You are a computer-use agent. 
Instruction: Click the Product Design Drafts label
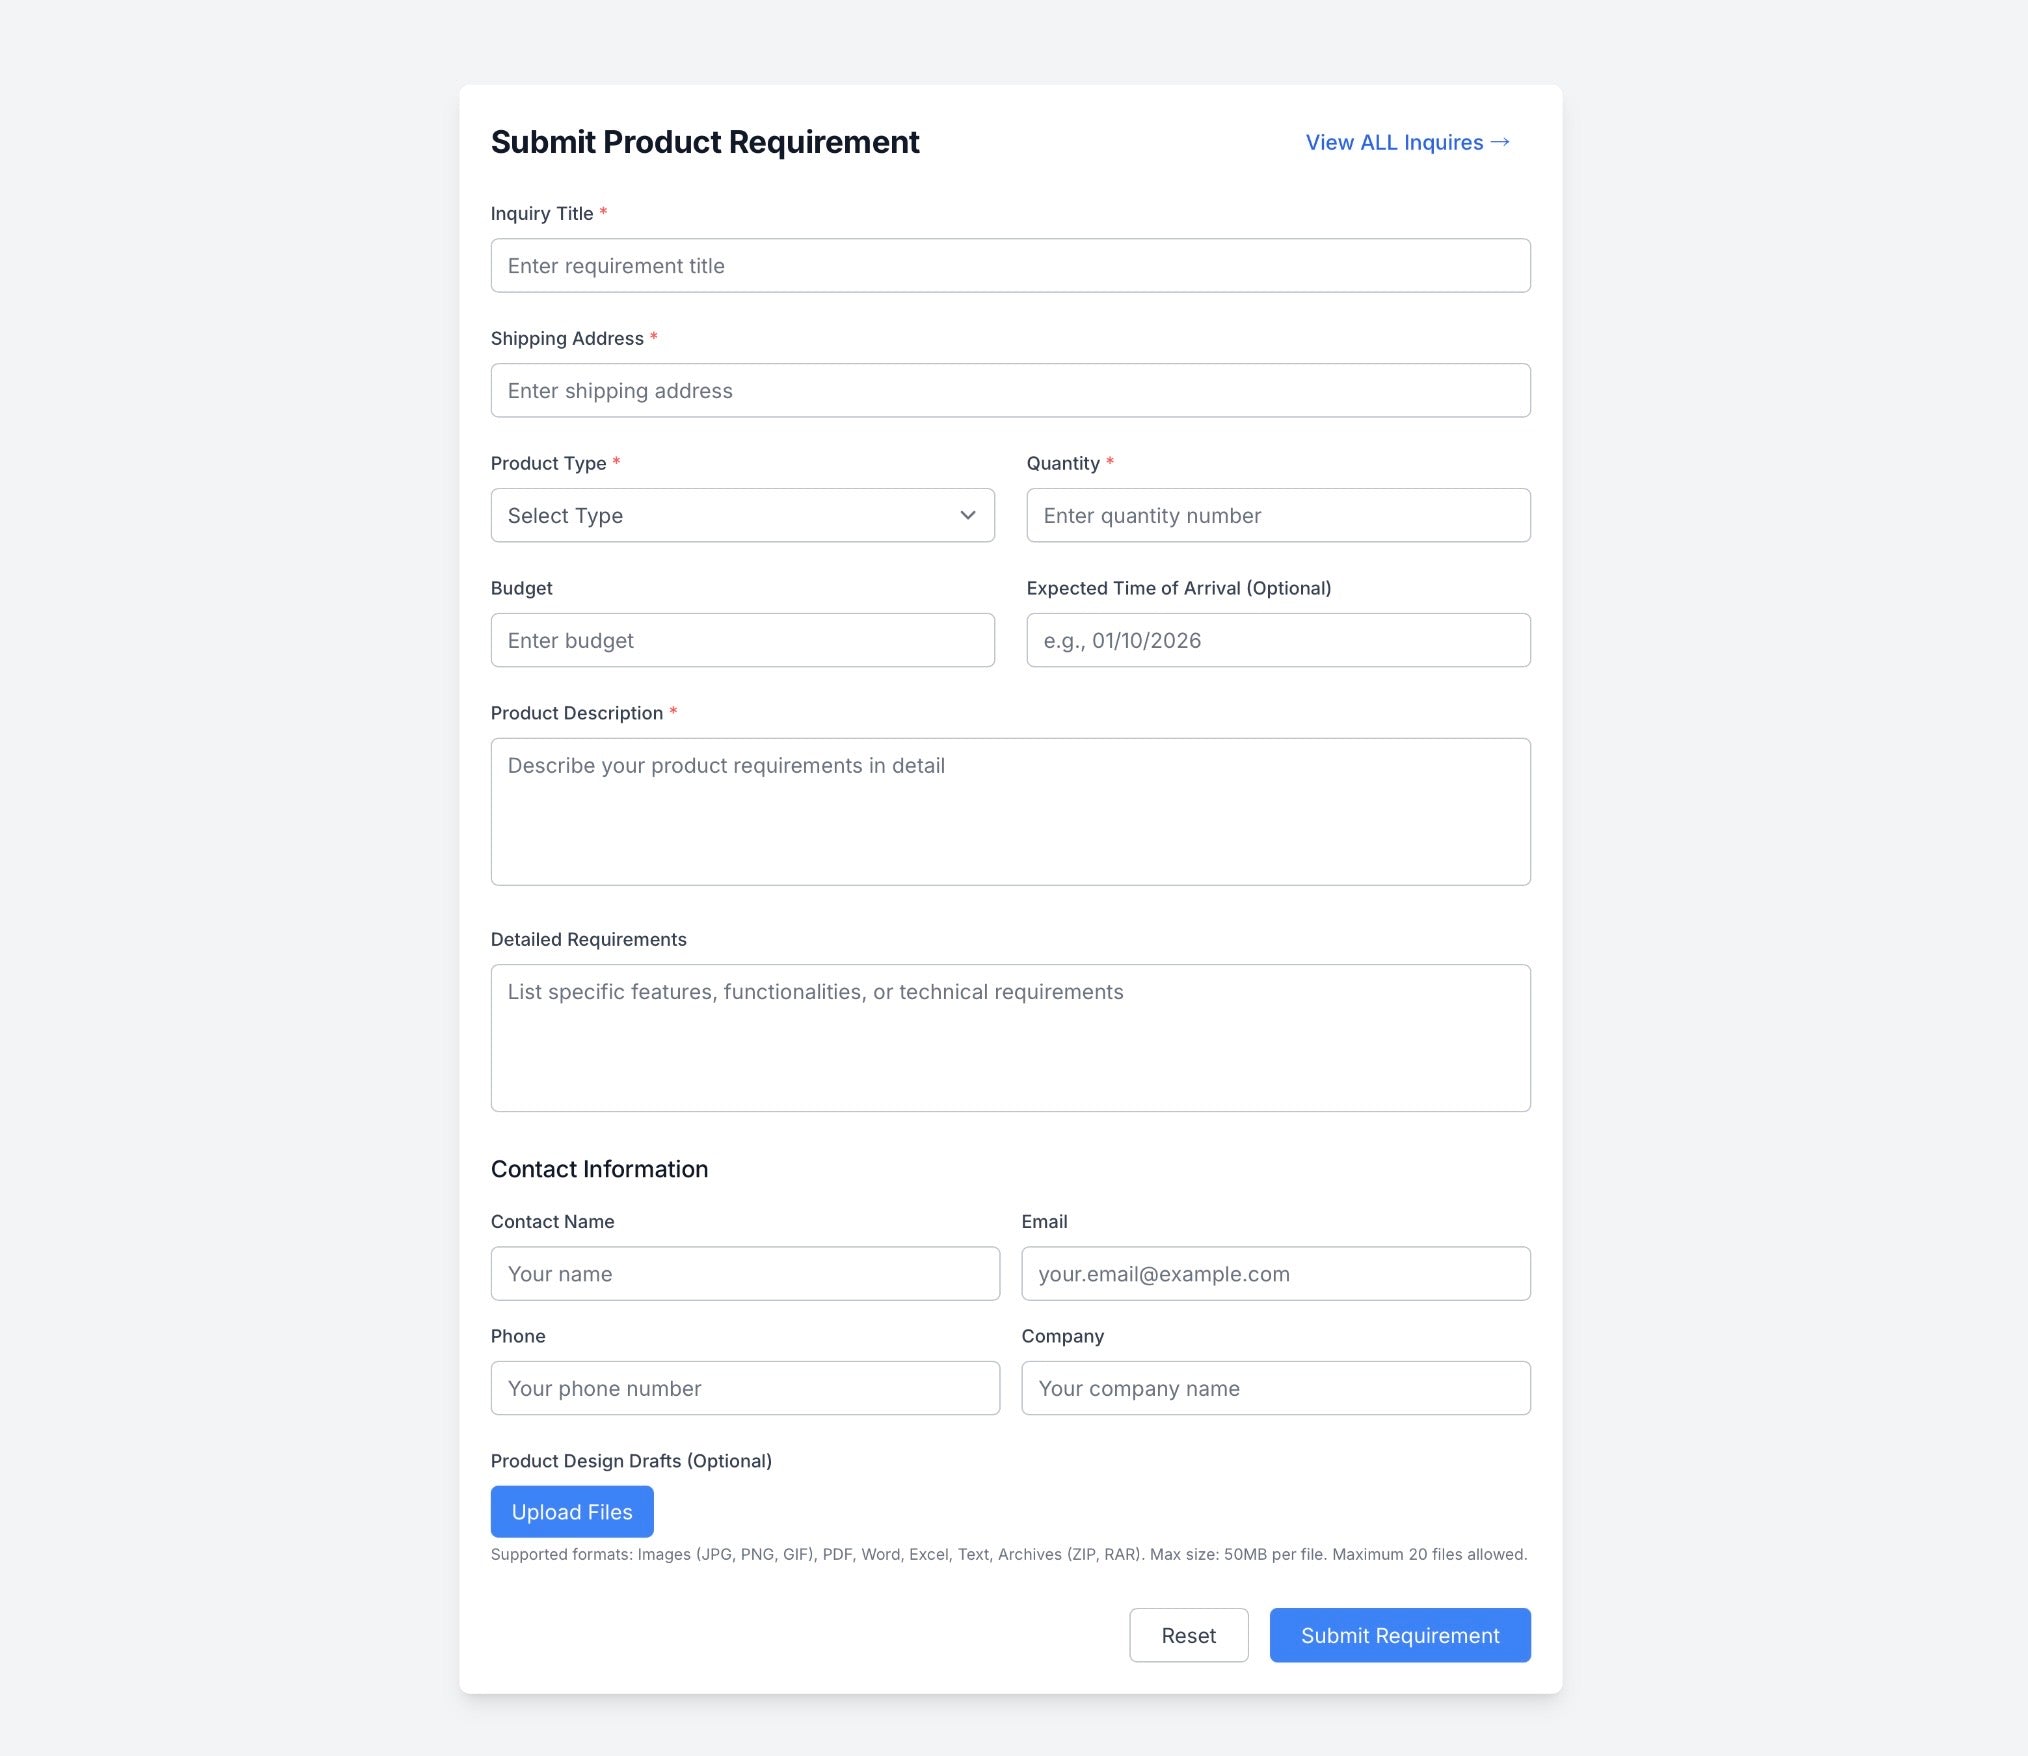pos(631,1461)
